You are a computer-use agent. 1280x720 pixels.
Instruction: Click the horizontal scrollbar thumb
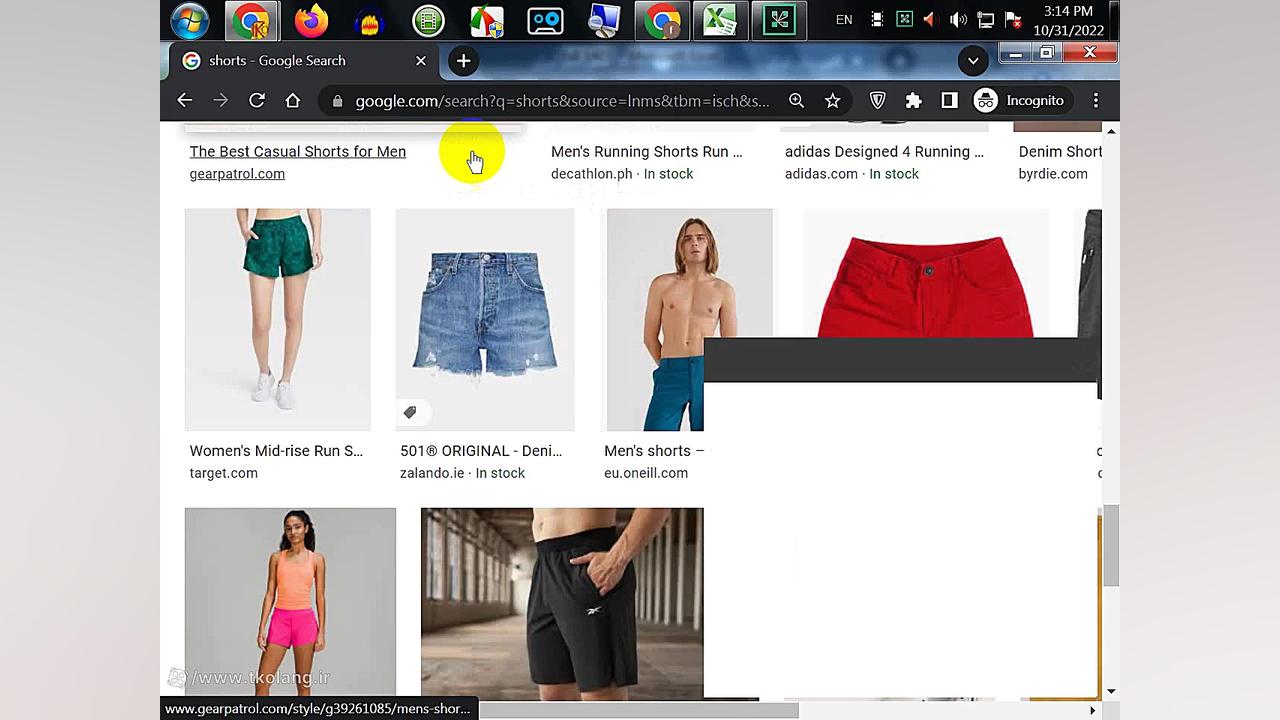coord(639,710)
